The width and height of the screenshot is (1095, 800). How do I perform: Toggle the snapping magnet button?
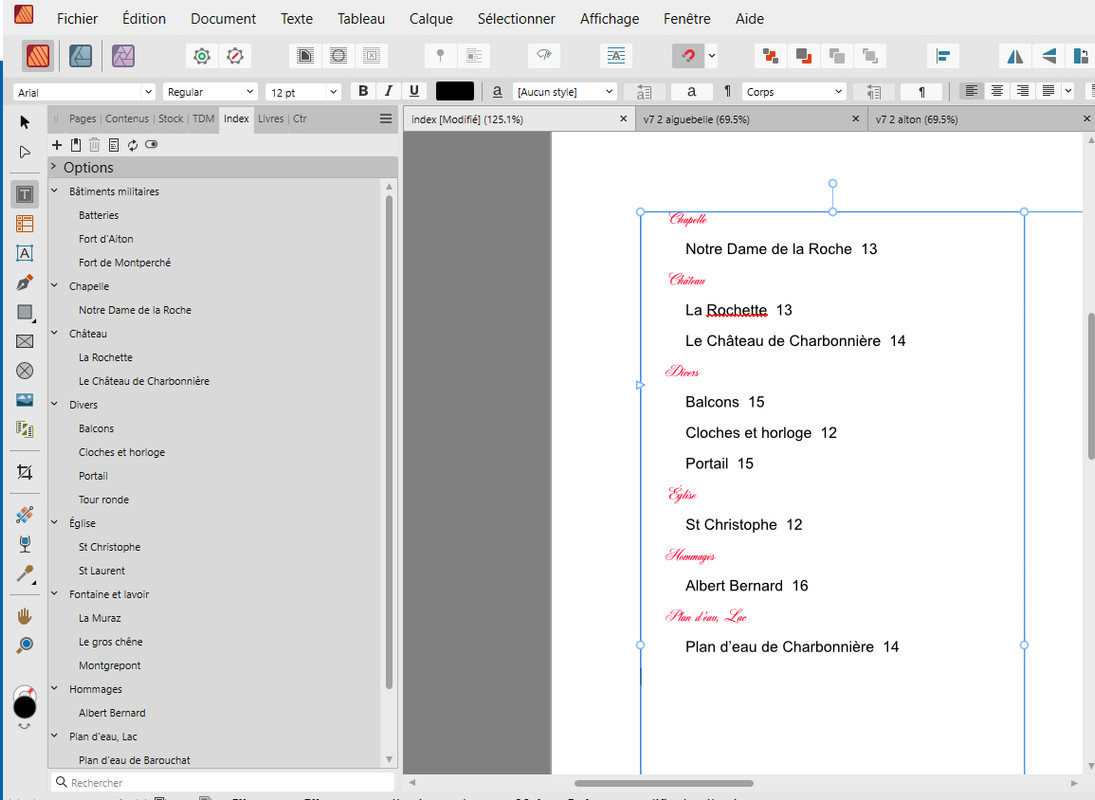pos(688,56)
